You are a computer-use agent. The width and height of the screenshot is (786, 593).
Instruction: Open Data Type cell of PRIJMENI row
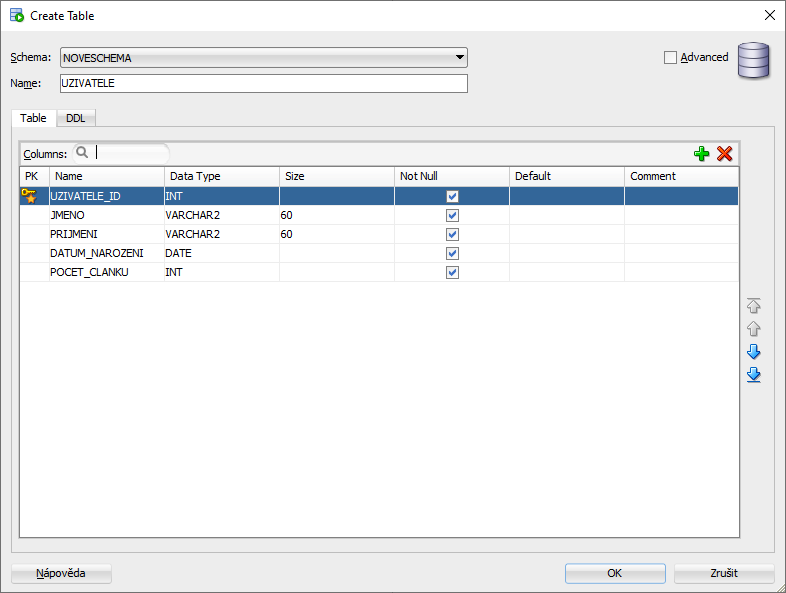(x=221, y=234)
